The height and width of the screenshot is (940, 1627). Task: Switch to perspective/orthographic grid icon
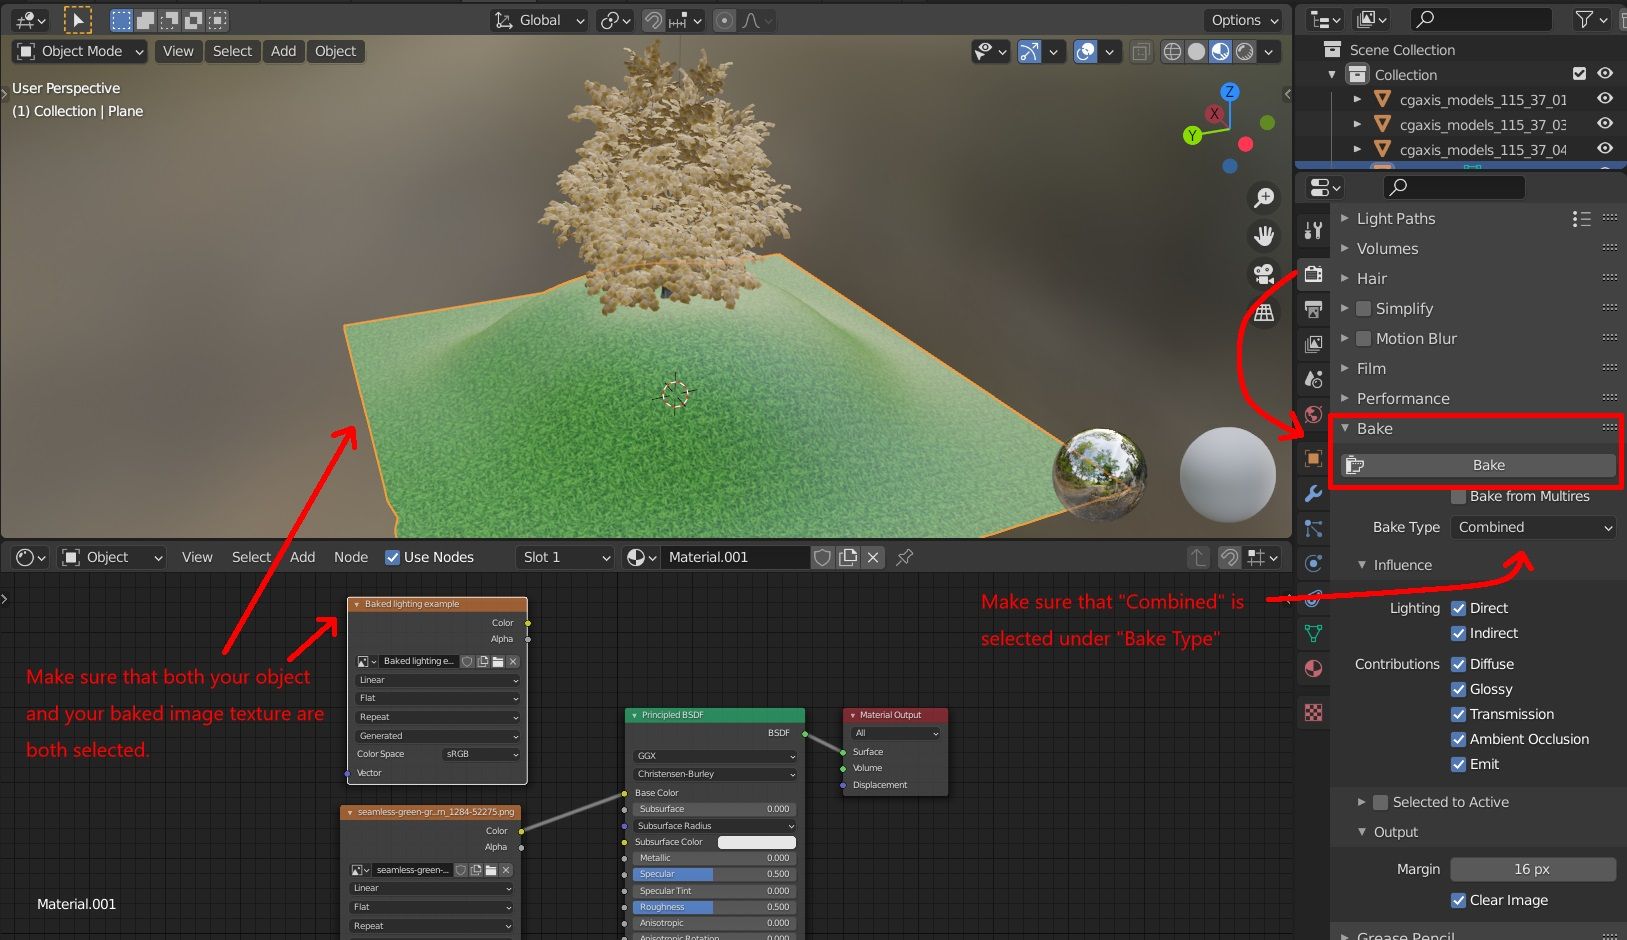tap(1264, 313)
